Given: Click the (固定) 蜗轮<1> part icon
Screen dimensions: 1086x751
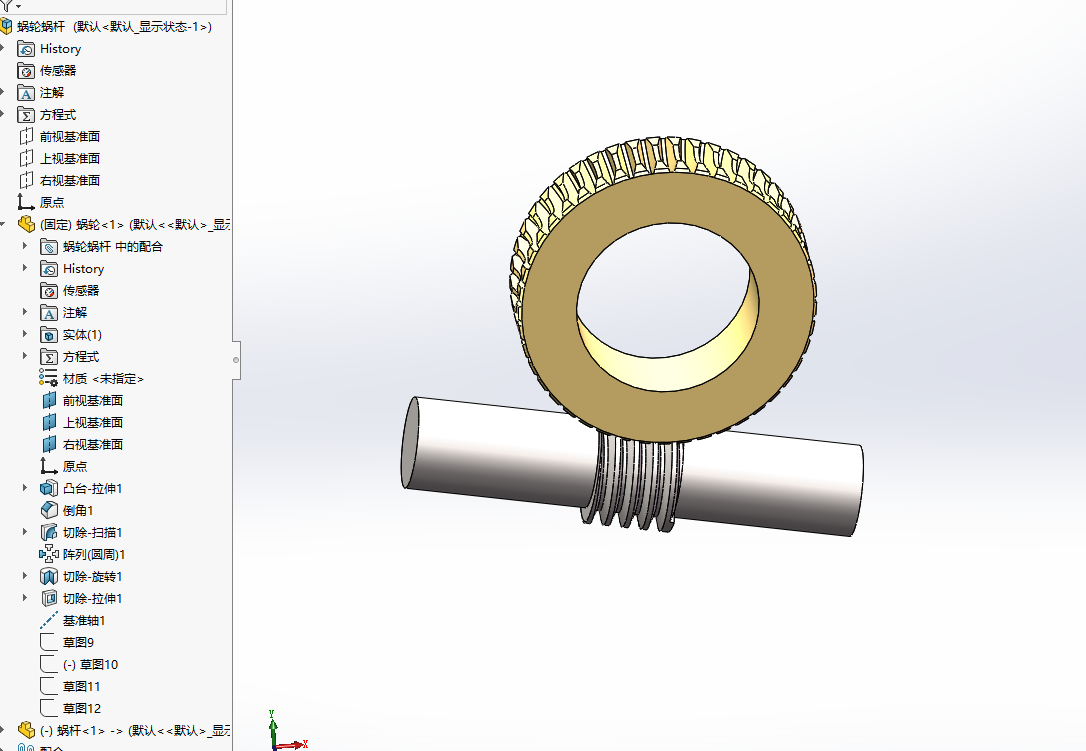Looking at the screenshot, I should tap(26, 224).
